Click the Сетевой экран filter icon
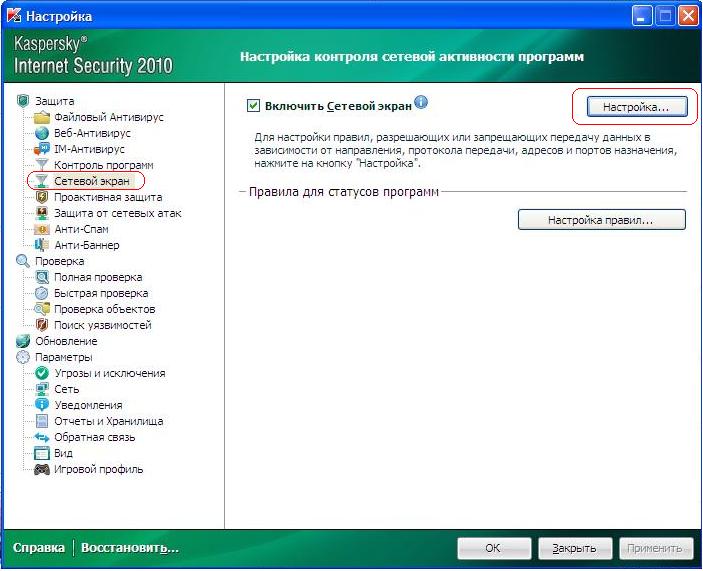Image resolution: width=703 pixels, height=571 pixels. pos(42,181)
